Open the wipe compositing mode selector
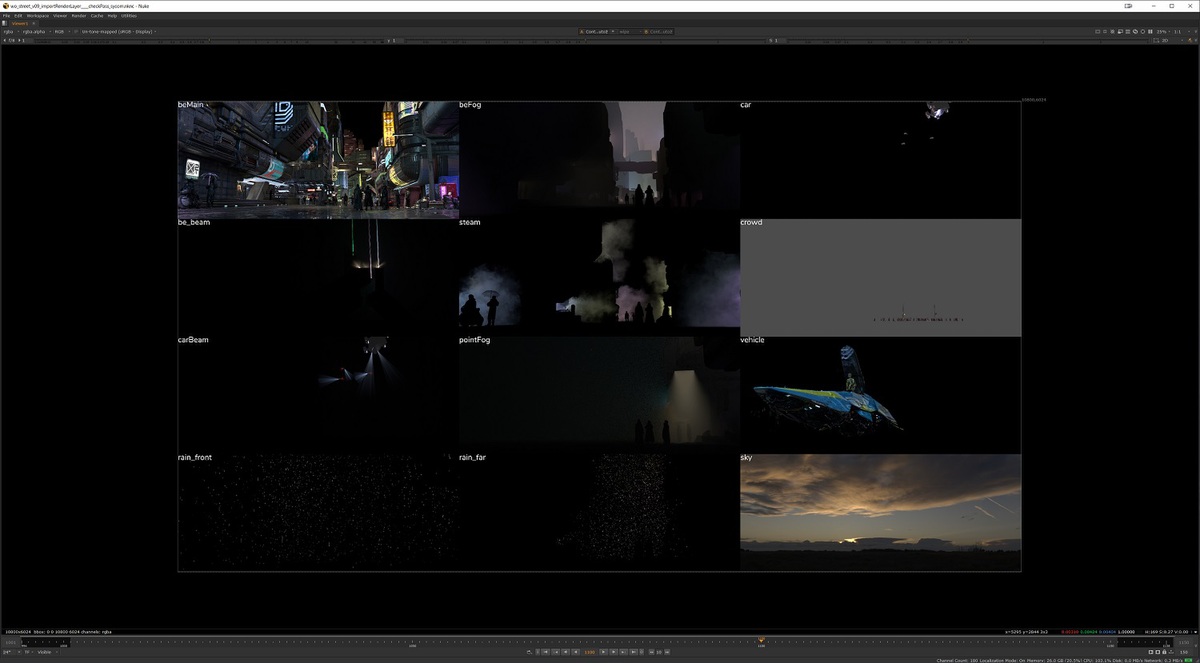Screen dimensions: 1200x663 click(627, 31)
